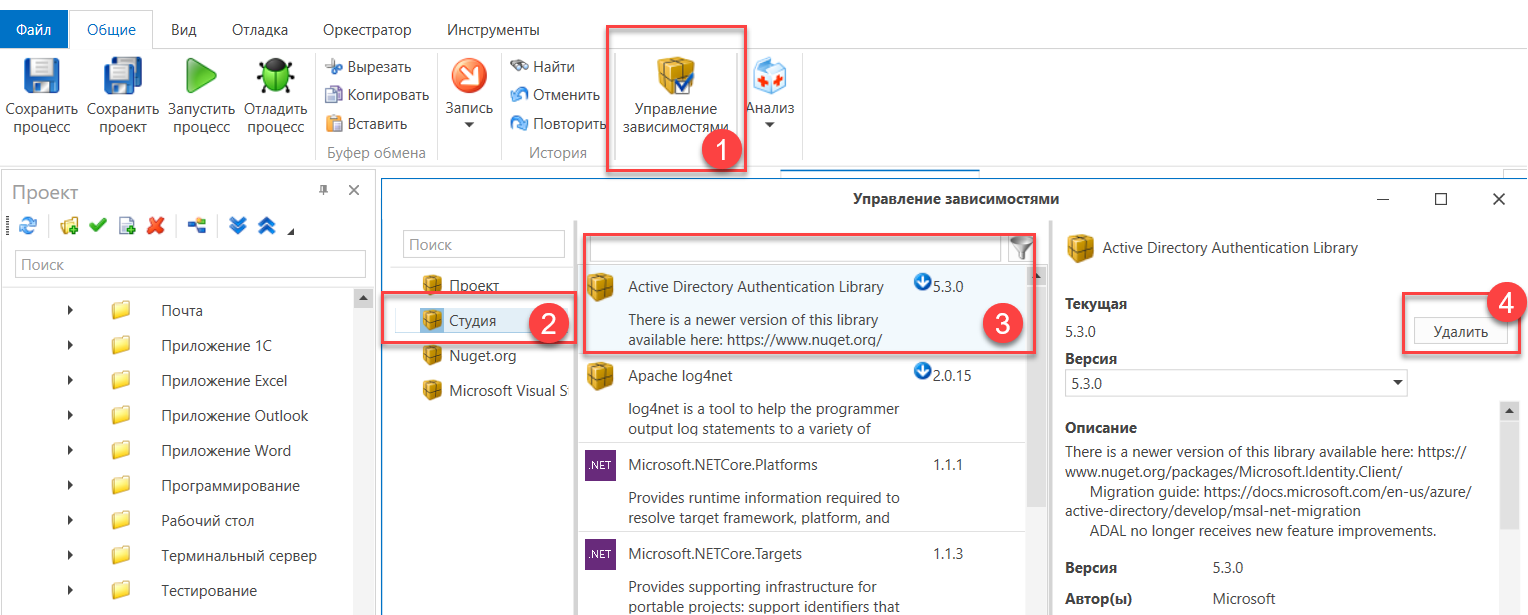
Task: Open the Анализ dropdown
Action: coord(769,96)
